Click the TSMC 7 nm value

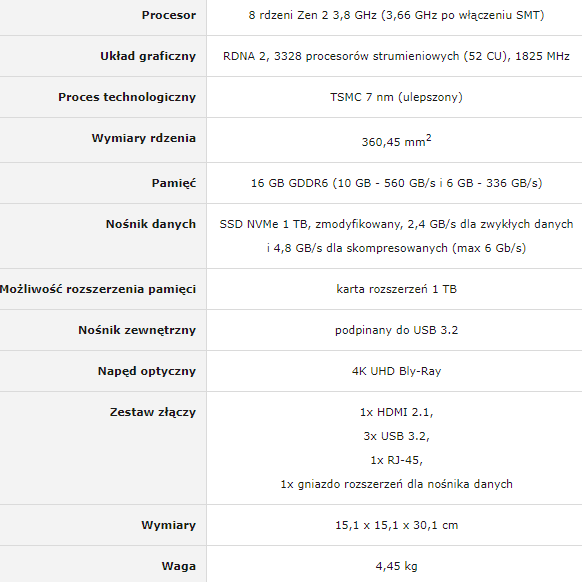pyautogui.click(x=396, y=97)
